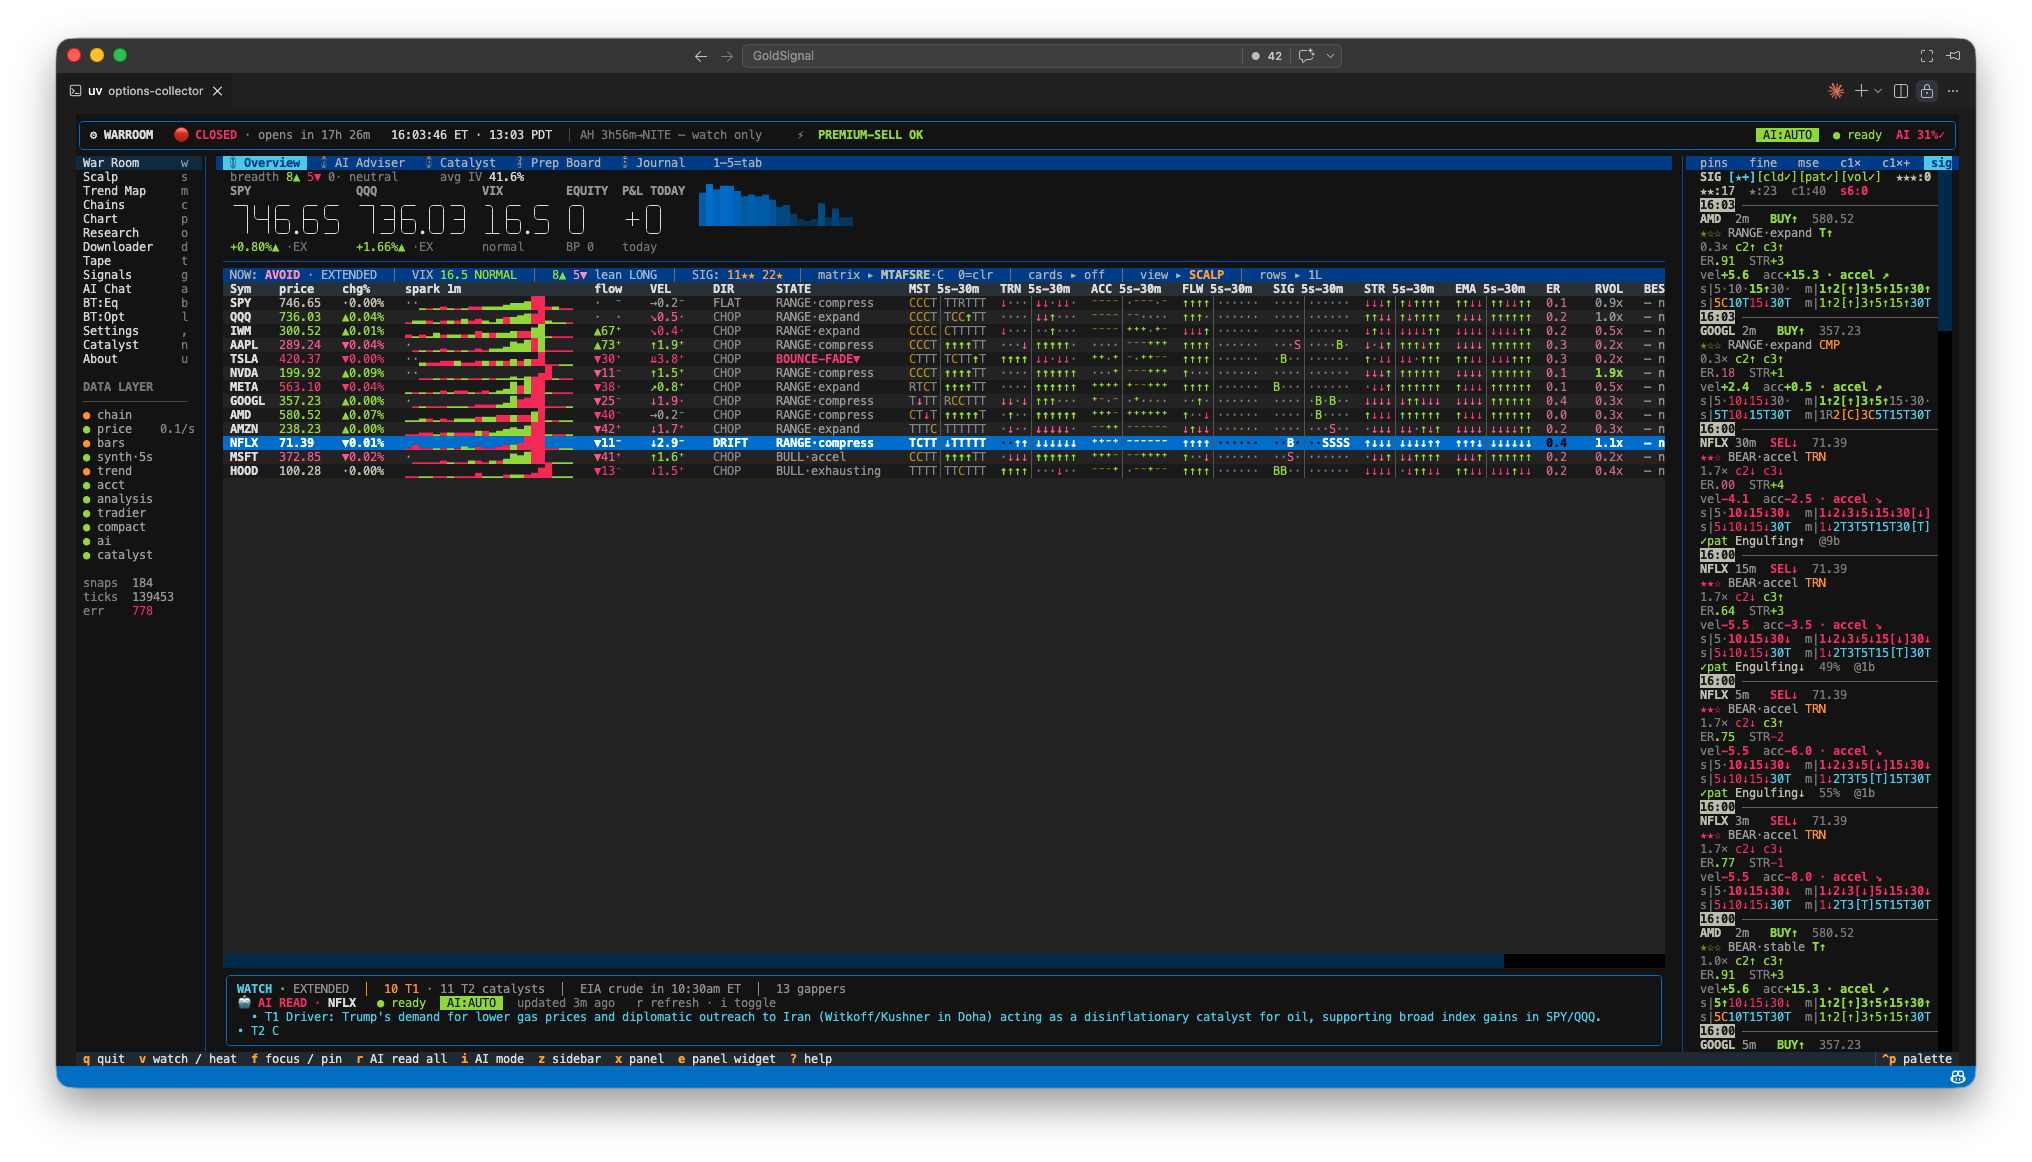Click the green ready status dot in header
Screen dimensions: 2032x1162
tap(1837, 135)
